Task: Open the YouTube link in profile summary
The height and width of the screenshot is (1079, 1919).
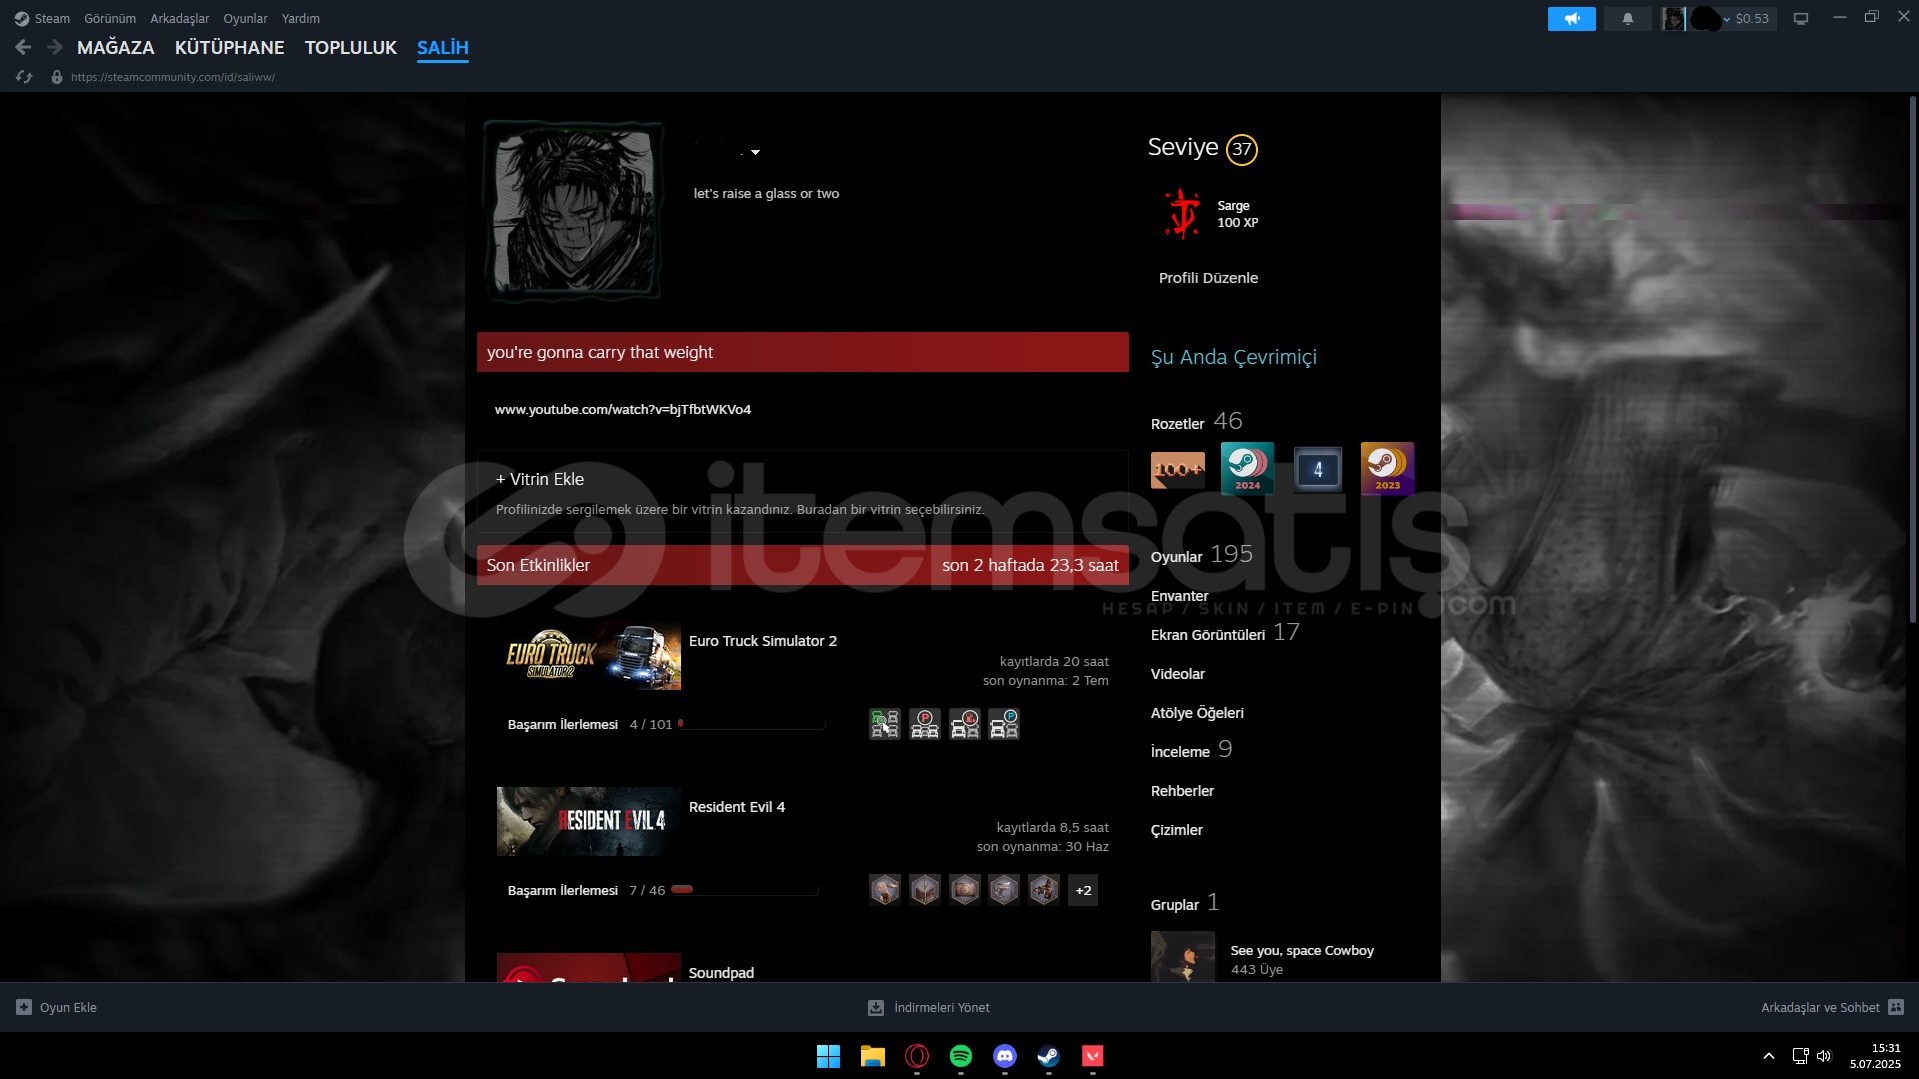Action: click(x=623, y=409)
